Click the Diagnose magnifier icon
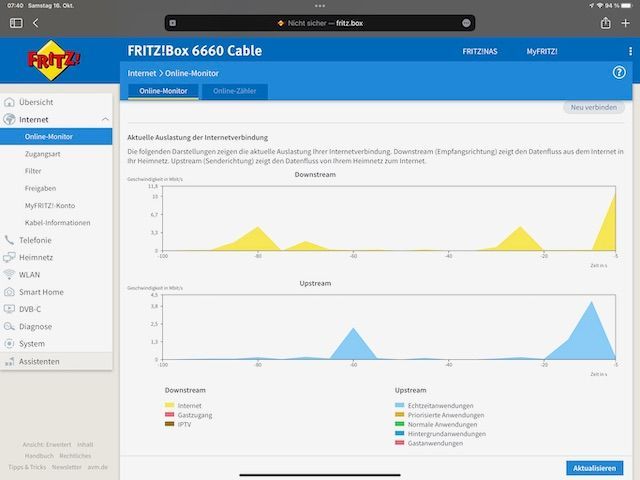 pos(9,327)
